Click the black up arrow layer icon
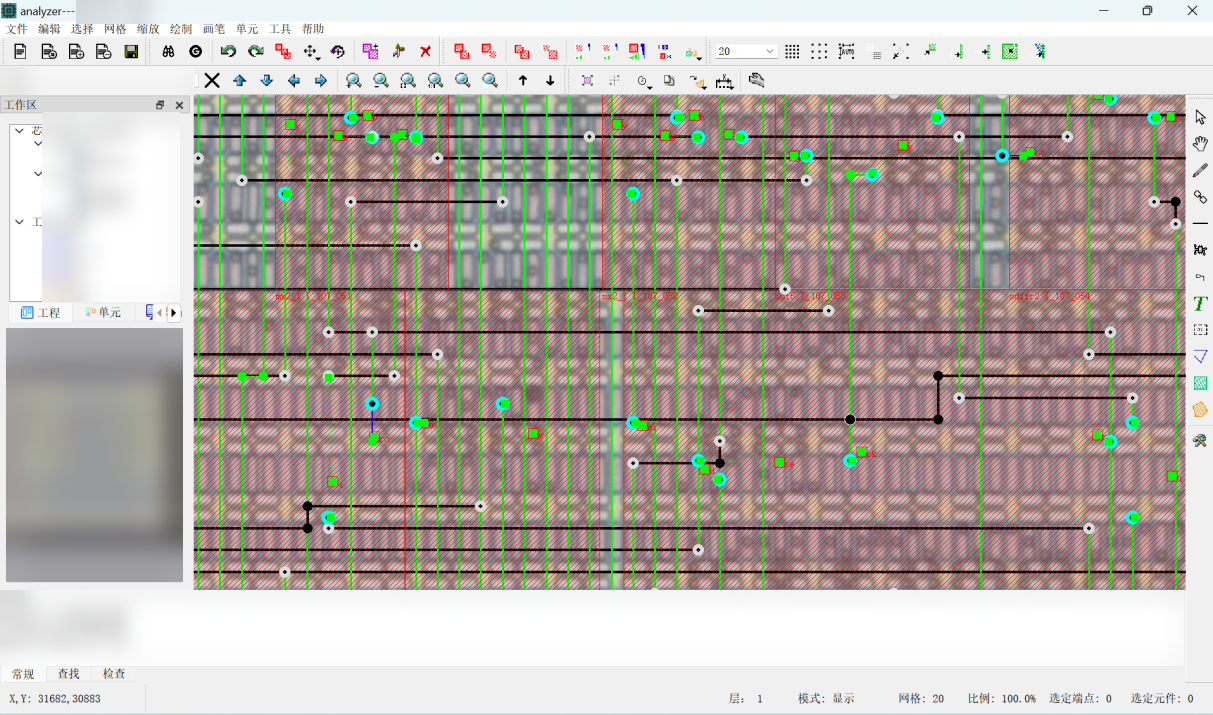1213x715 pixels. pos(523,80)
